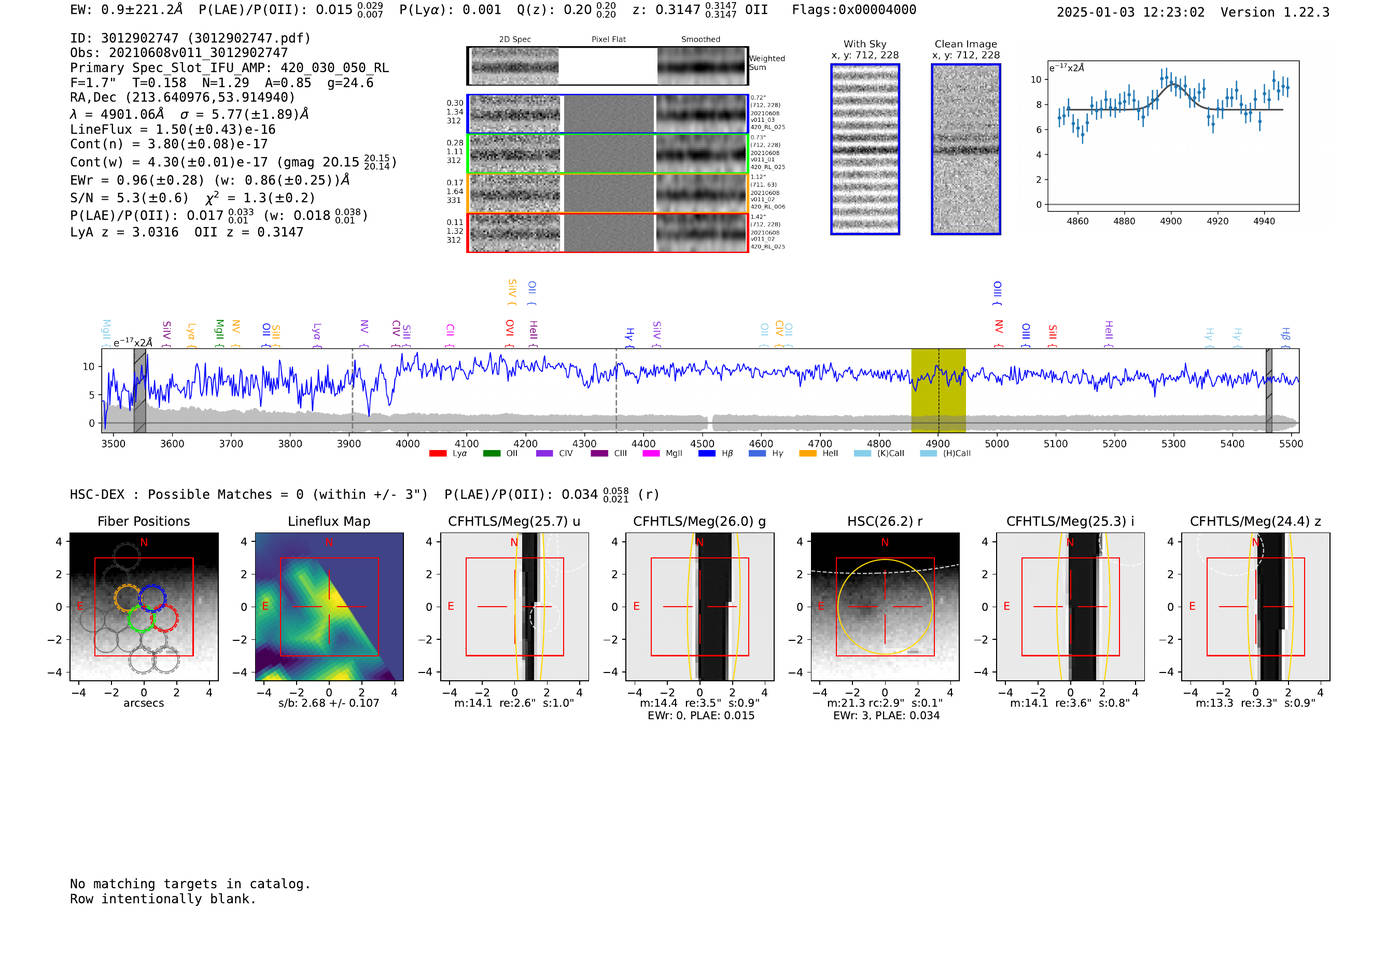Screen dimensions: 1400x953
Task: Open the HSC(26.2) r cutout
Action: [885, 607]
